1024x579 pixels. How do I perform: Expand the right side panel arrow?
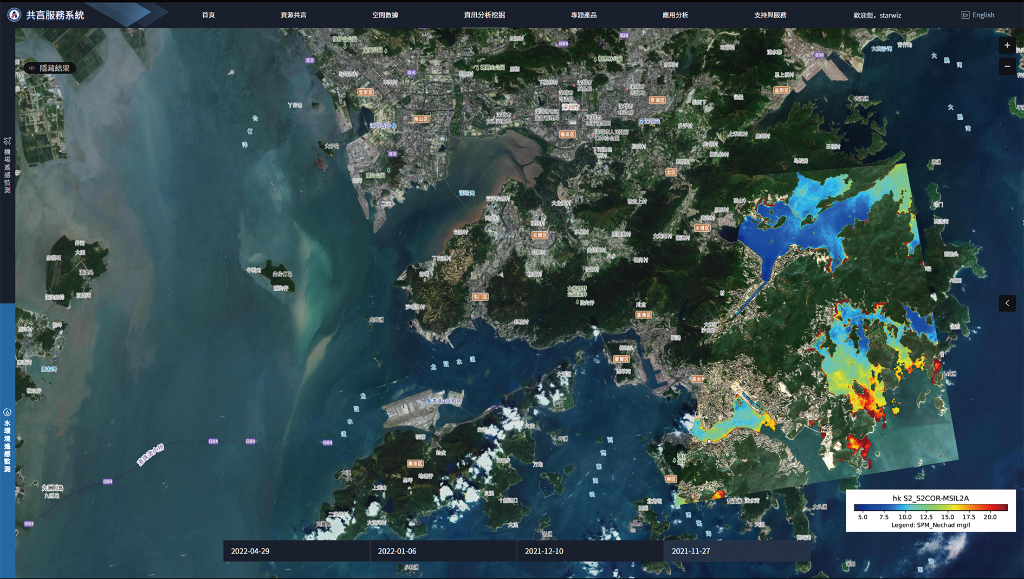click(x=1007, y=303)
